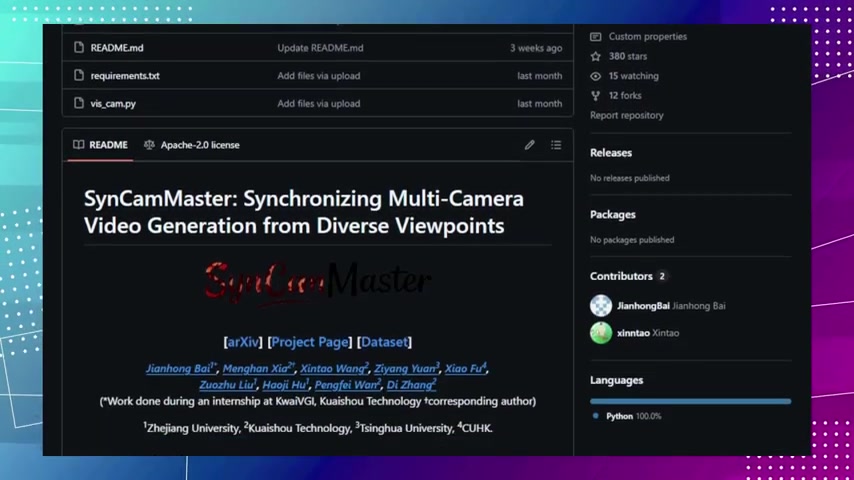Open the Contributors section heading
The height and width of the screenshot is (480, 854).
(621, 276)
